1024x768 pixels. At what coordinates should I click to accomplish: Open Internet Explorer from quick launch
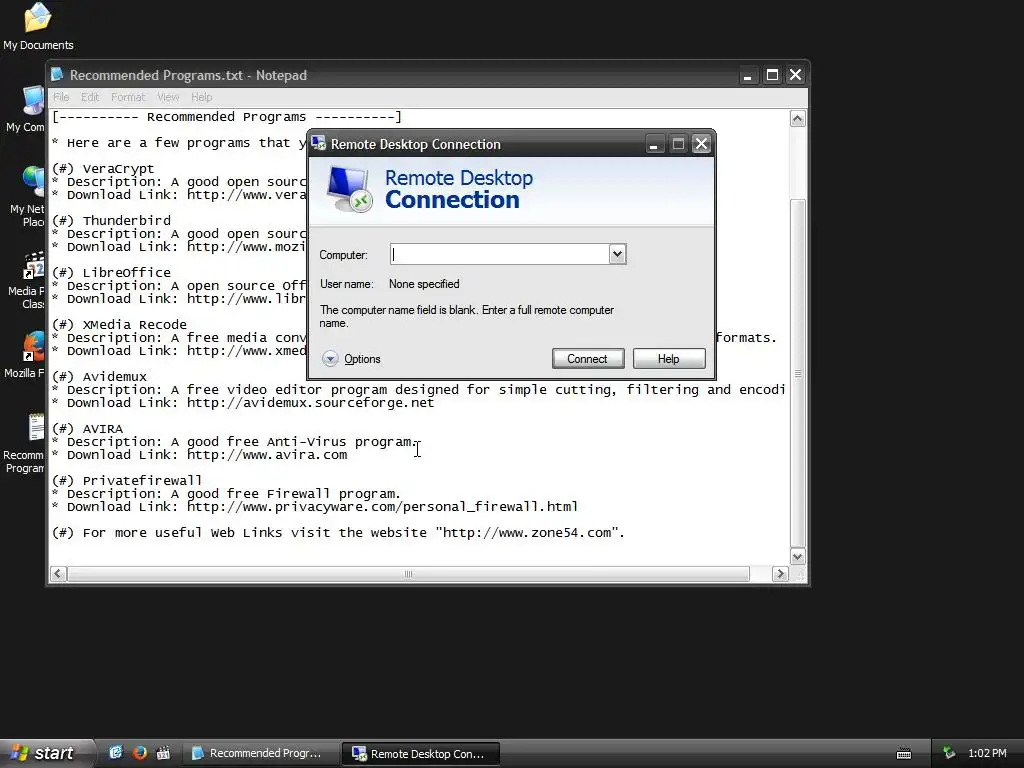pos(116,753)
